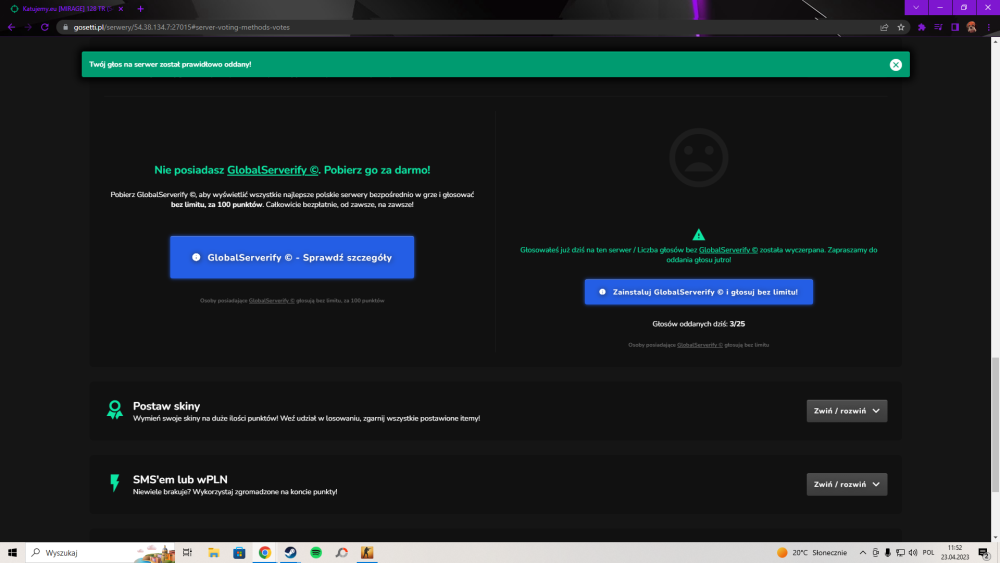Viewport: 1000px width, 563px height.
Task: Click the microphone tray icon
Action: [887, 553]
